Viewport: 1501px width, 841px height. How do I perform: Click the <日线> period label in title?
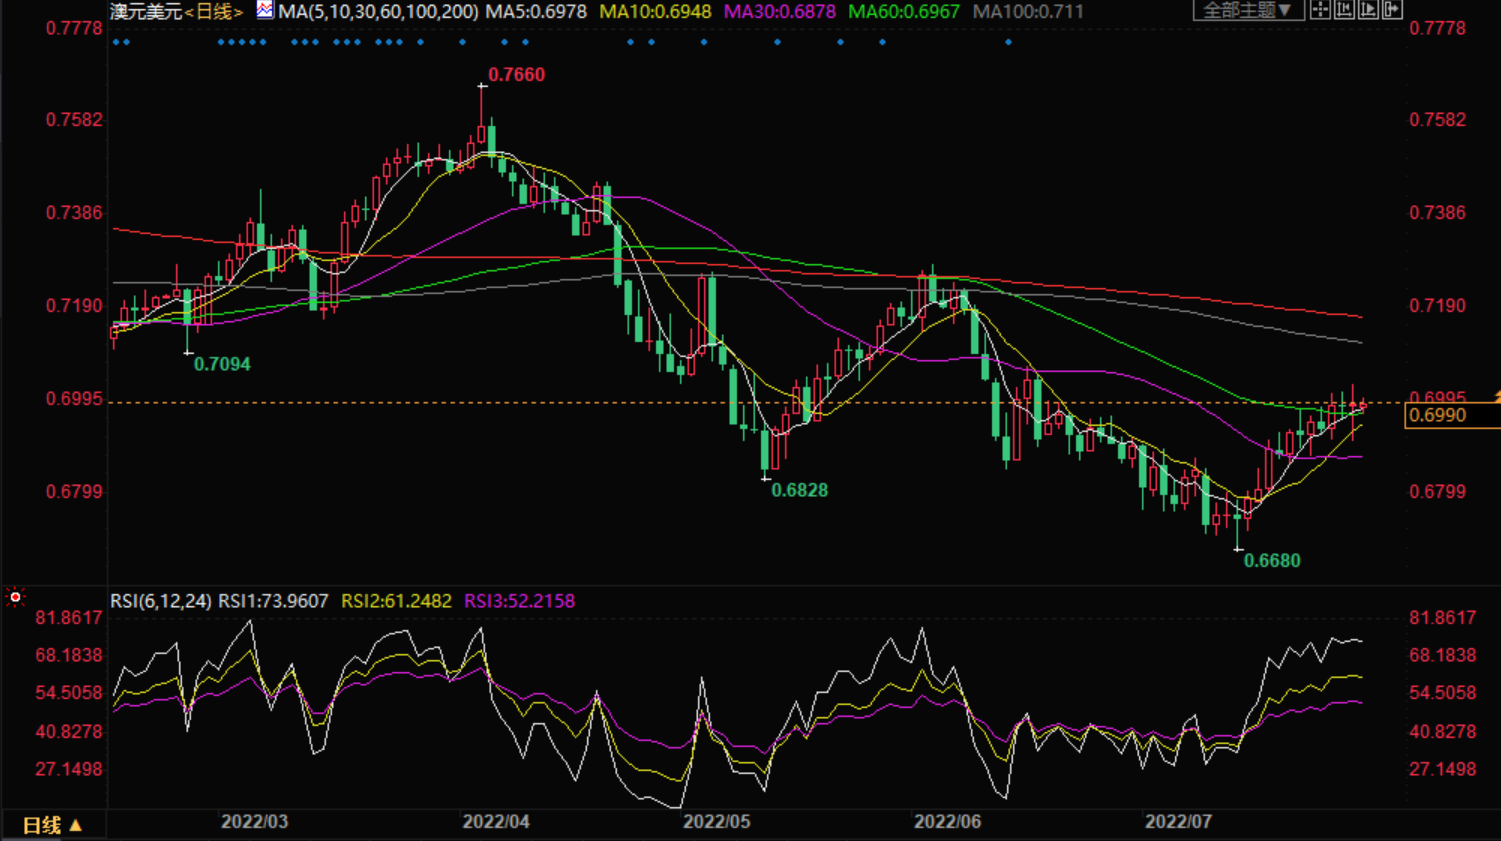coord(214,12)
